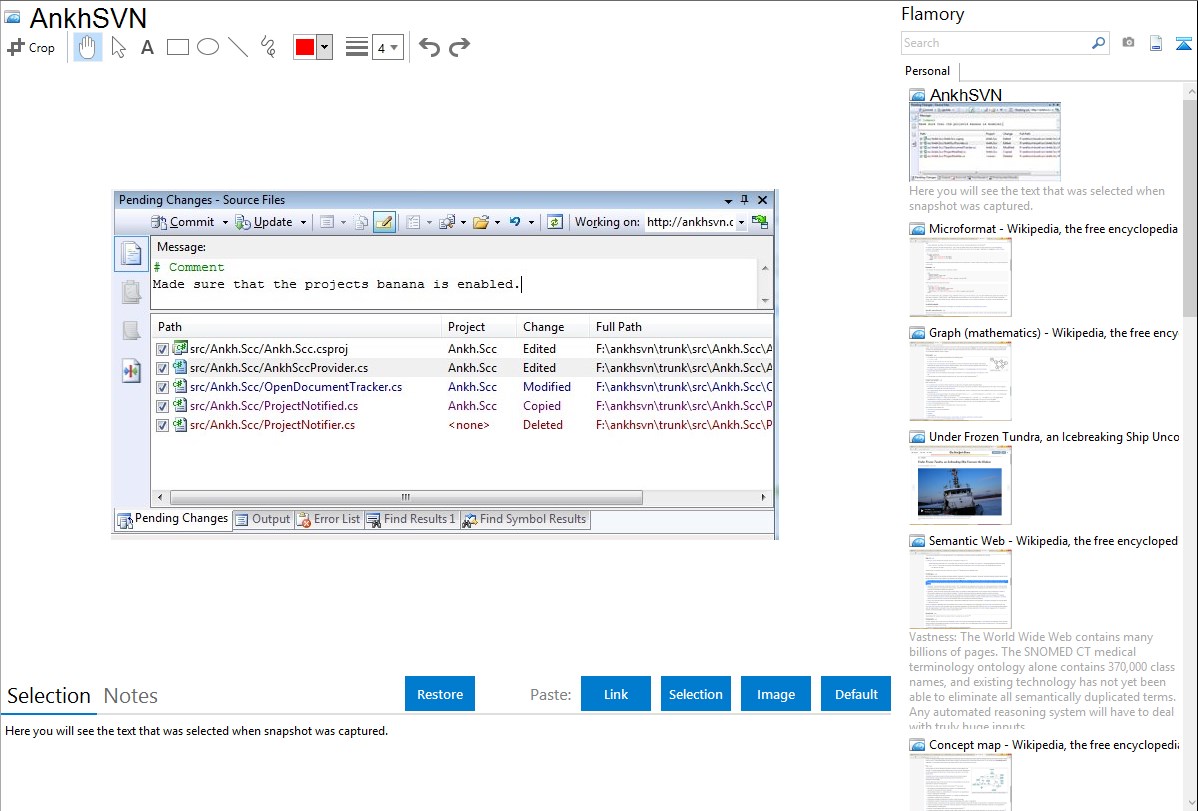
Task: Pick the rectangle shape tool
Action: click(177, 47)
